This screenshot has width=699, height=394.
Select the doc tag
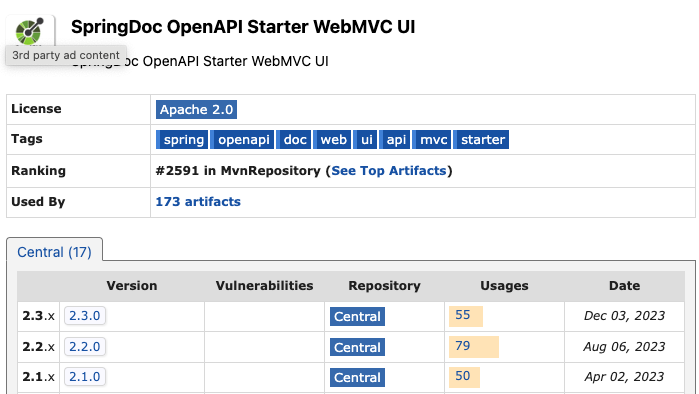(x=293, y=140)
